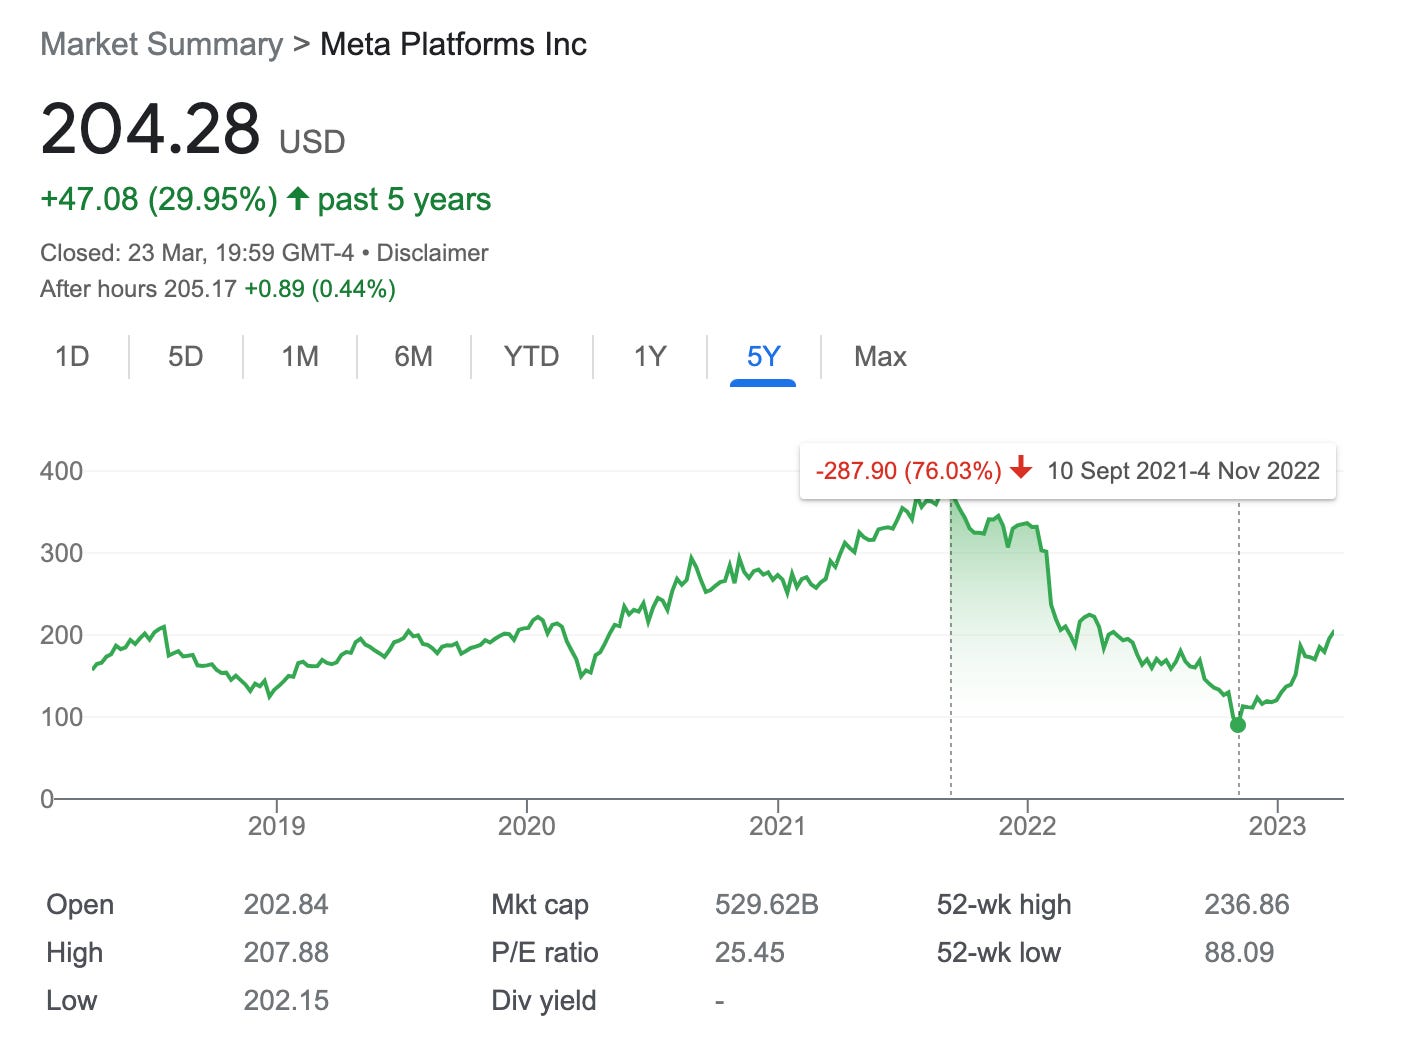
Task: Open the Market Summary breadcrumb link
Action: pos(162,44)
